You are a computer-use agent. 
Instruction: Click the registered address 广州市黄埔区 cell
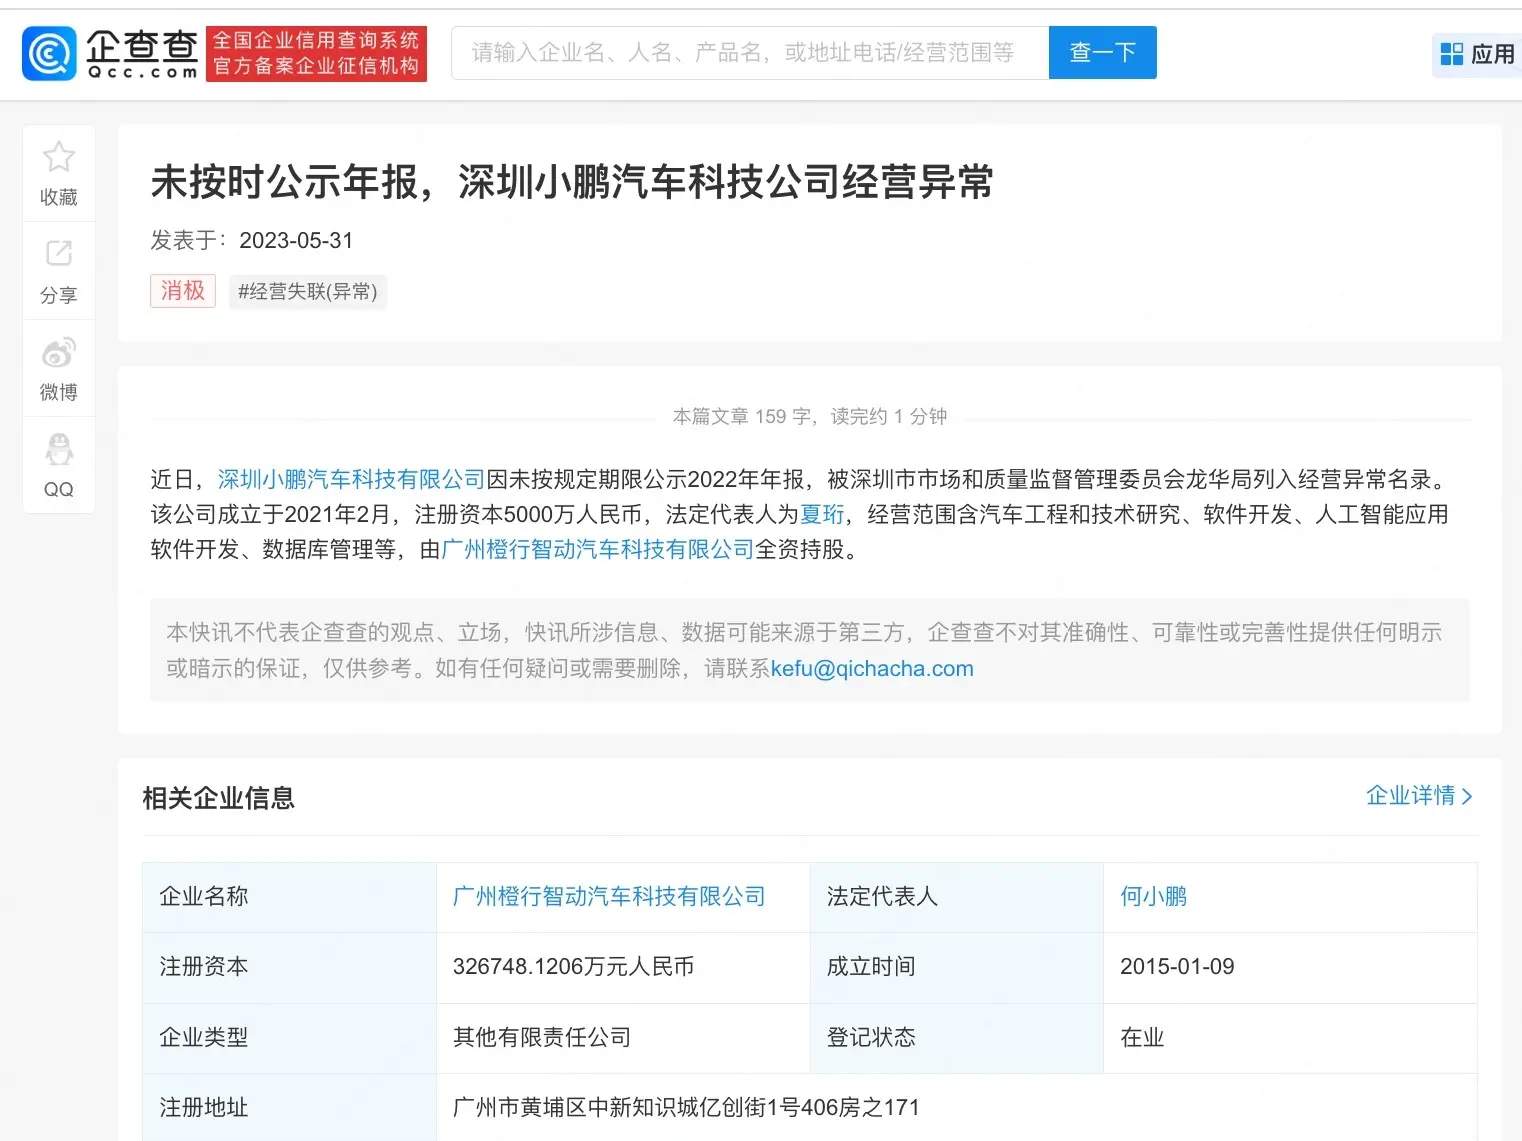(x=957, y=1107)
